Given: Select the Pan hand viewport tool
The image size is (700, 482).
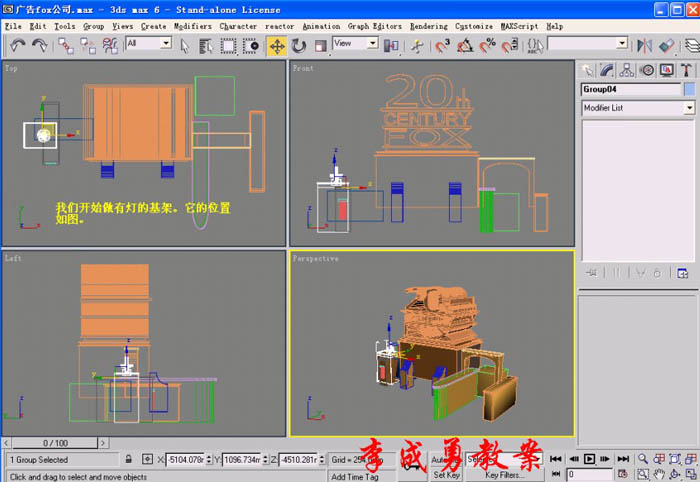Looking at the screenshot, I should pyautogui.click(x=659, y=474).
